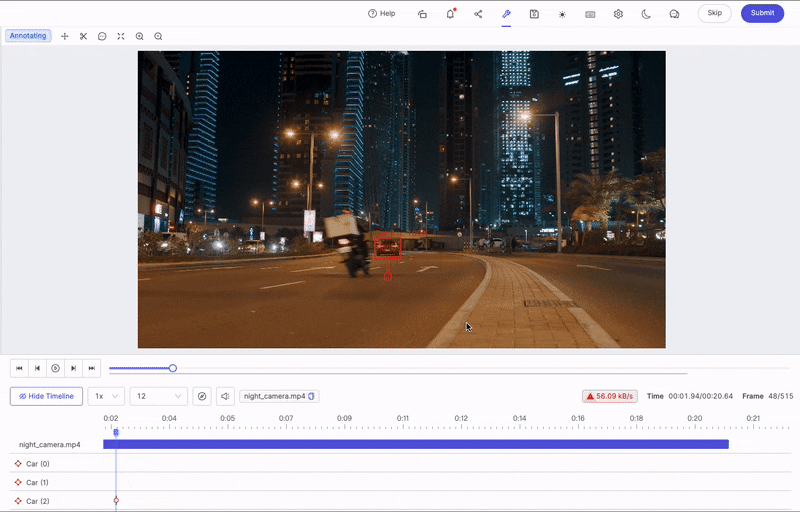
Task: Click the 0:11 mark on timeline ruler
Action: 403,418
